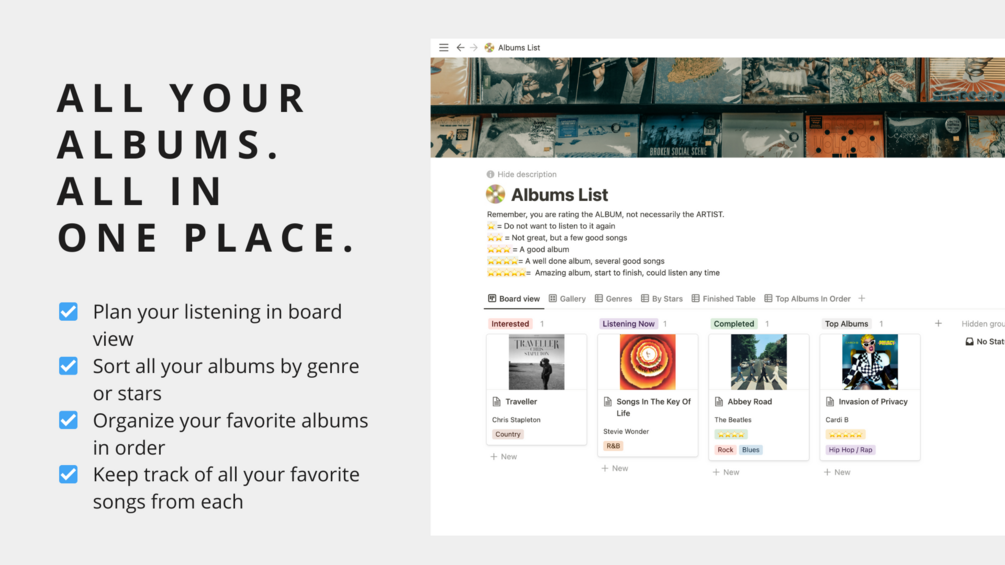Click the Albums List disc page icon
This screenshot has width=1005, height=565.
(495, 194)
